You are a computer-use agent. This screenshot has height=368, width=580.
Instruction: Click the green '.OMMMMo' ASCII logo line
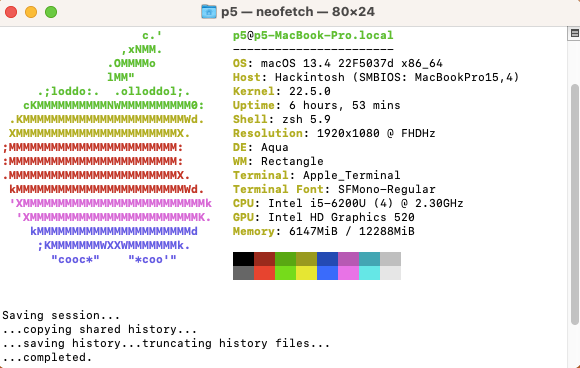point(131,64)
